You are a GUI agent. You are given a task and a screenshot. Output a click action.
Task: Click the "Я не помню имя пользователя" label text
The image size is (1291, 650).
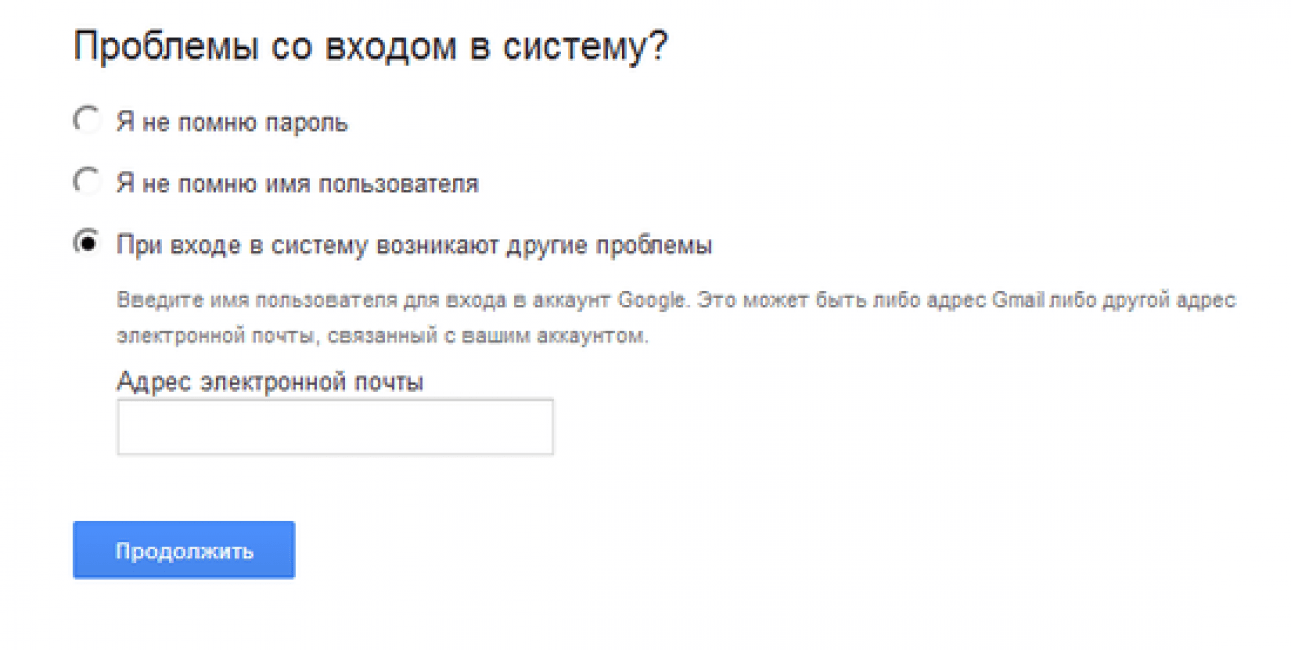[x=298, y=184]
